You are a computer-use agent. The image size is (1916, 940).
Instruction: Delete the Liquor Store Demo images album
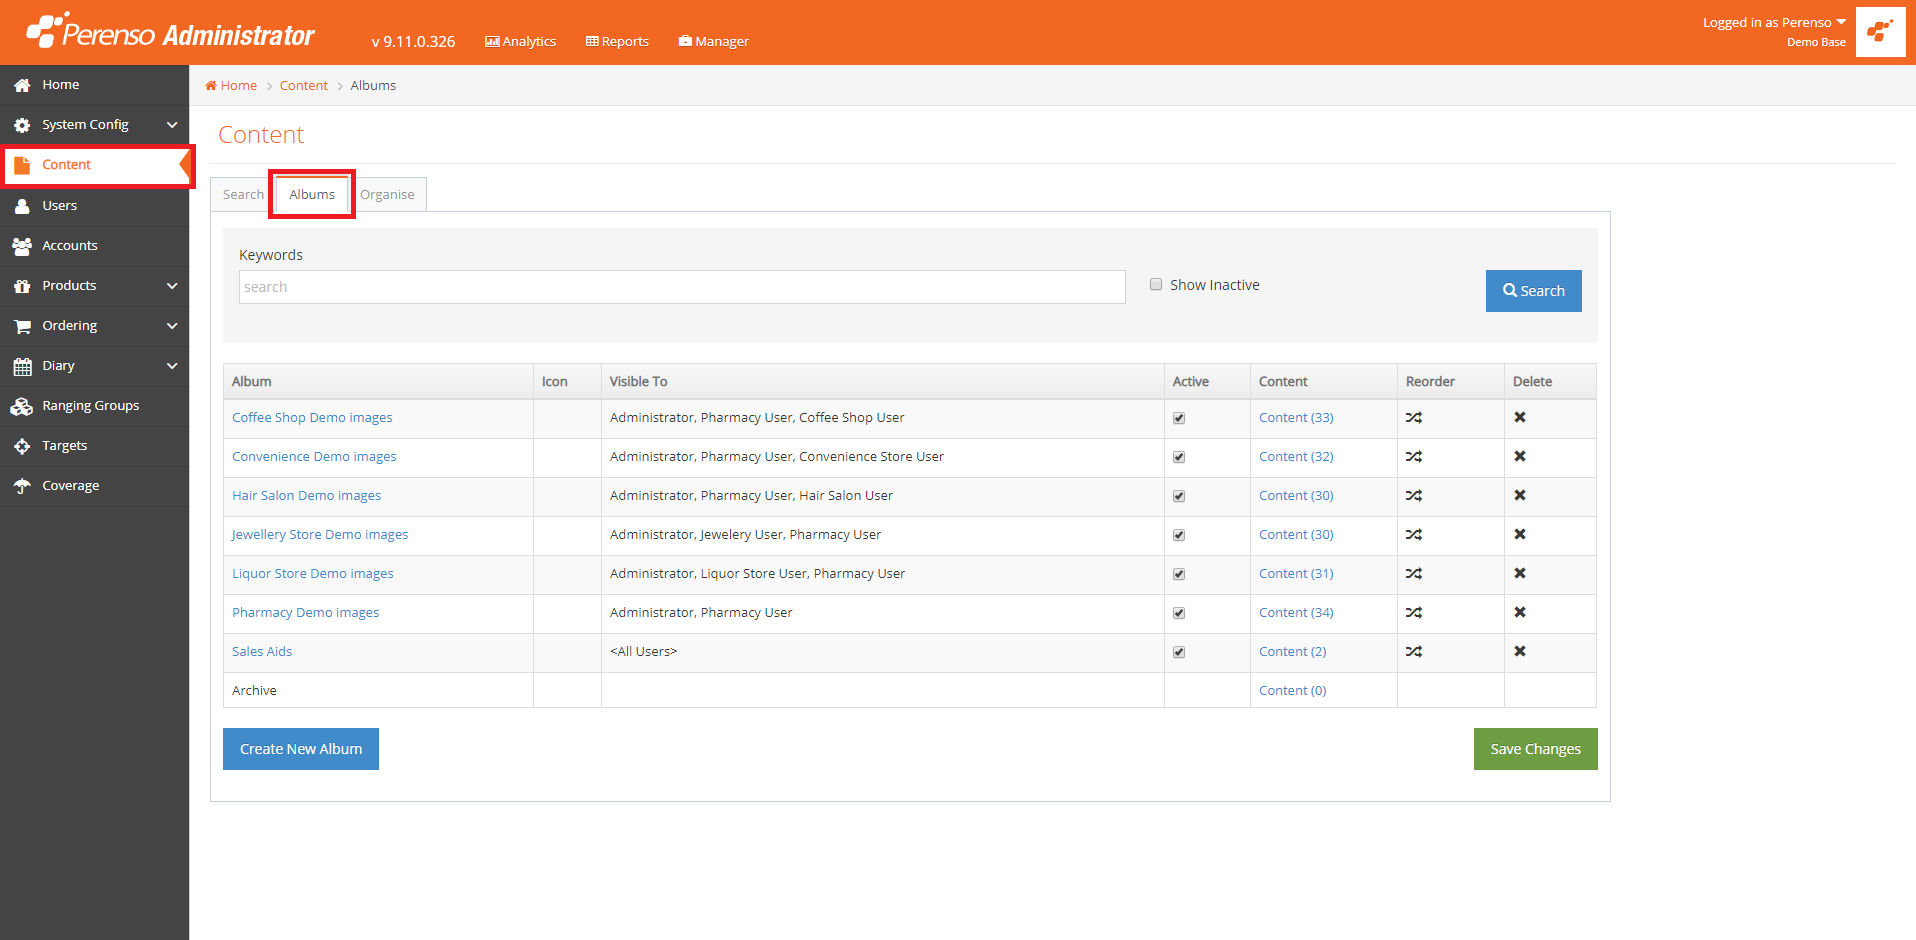pos(1520,573)
